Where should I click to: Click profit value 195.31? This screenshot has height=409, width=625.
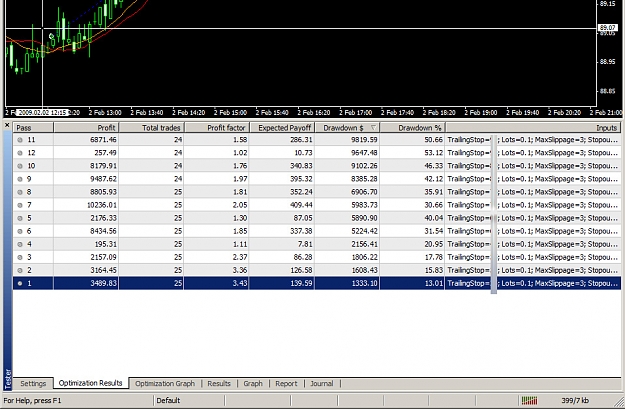105,244
